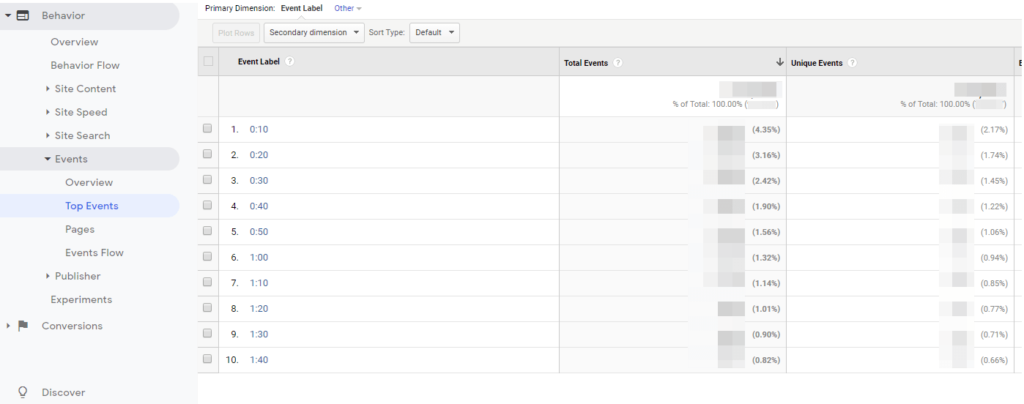
Task: Open the Secondary dimension dropdown
Action: pos(314,32)
